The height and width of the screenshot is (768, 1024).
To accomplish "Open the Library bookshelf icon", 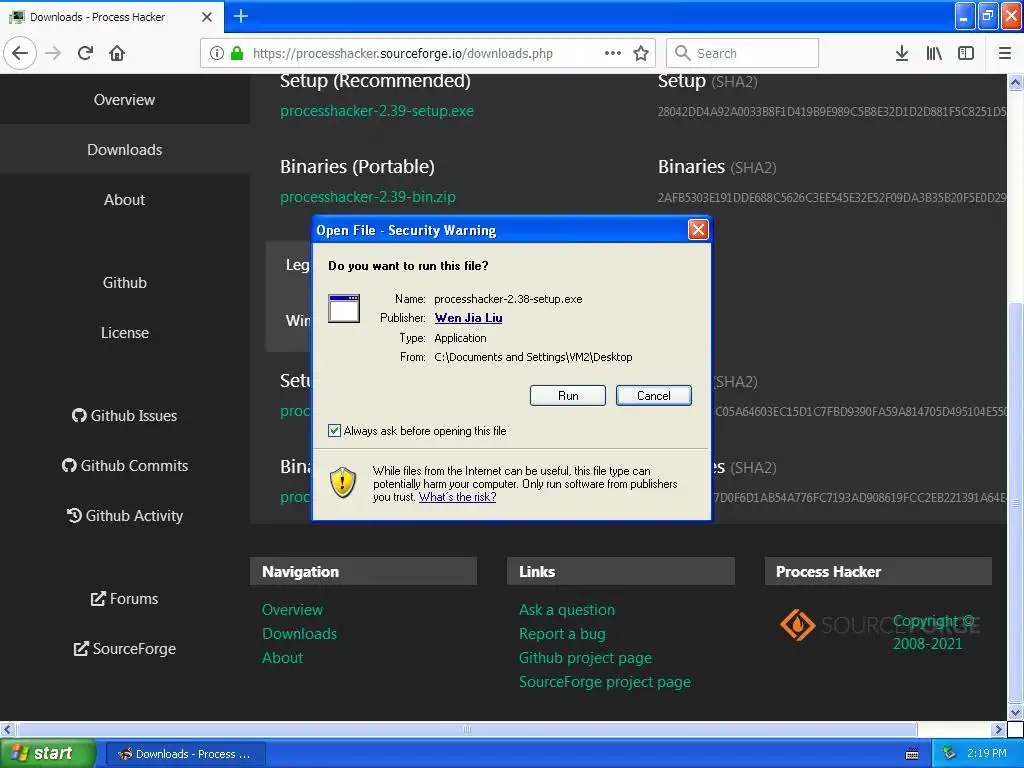I will [934, 53].
